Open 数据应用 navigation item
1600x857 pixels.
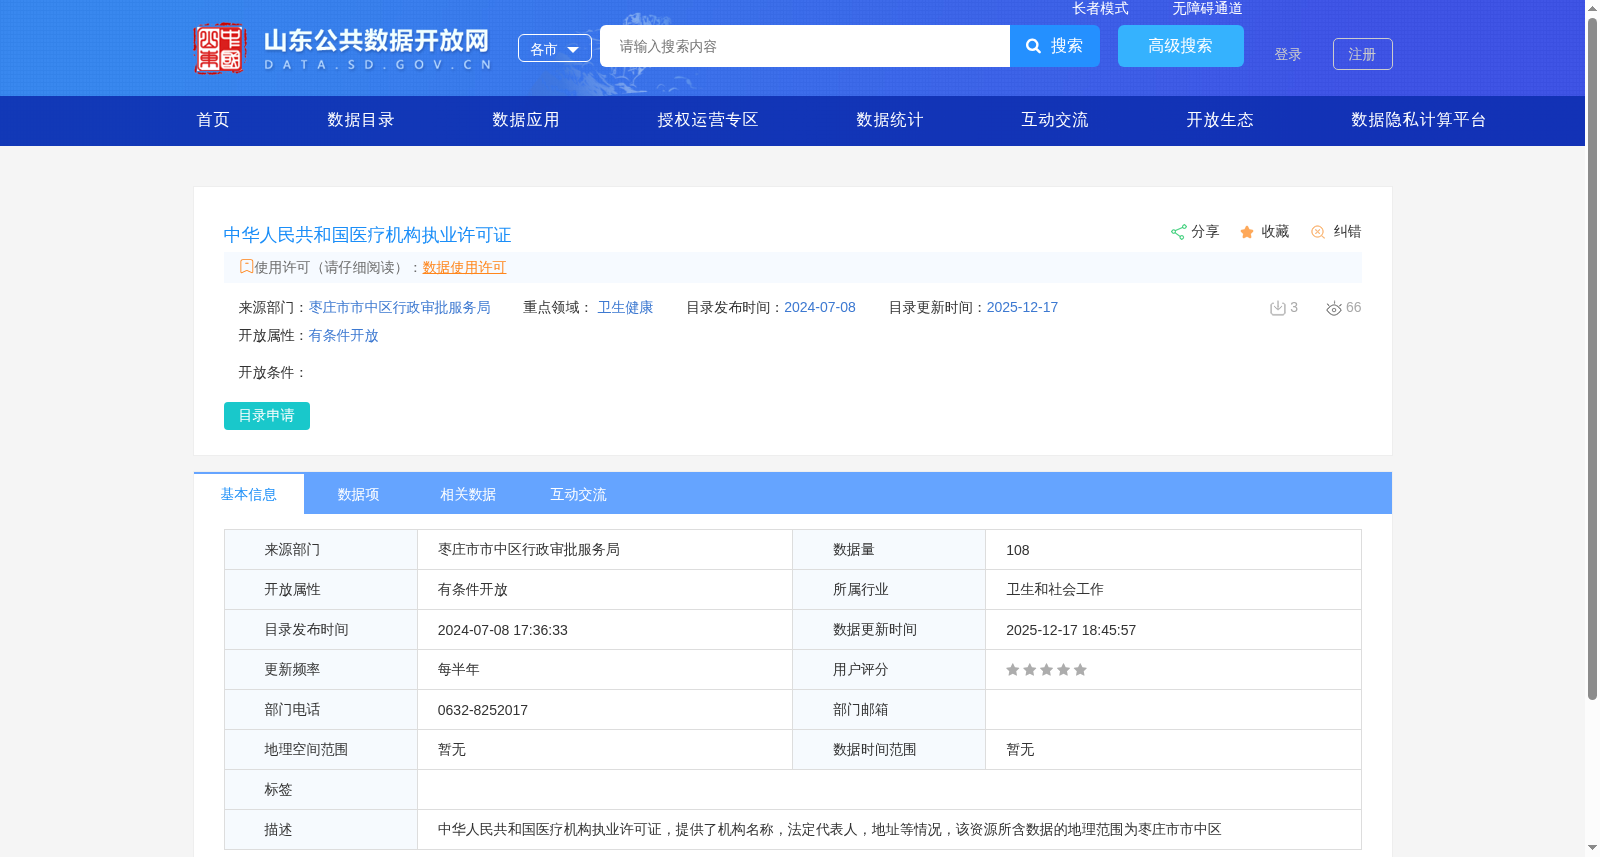point(526,120)
